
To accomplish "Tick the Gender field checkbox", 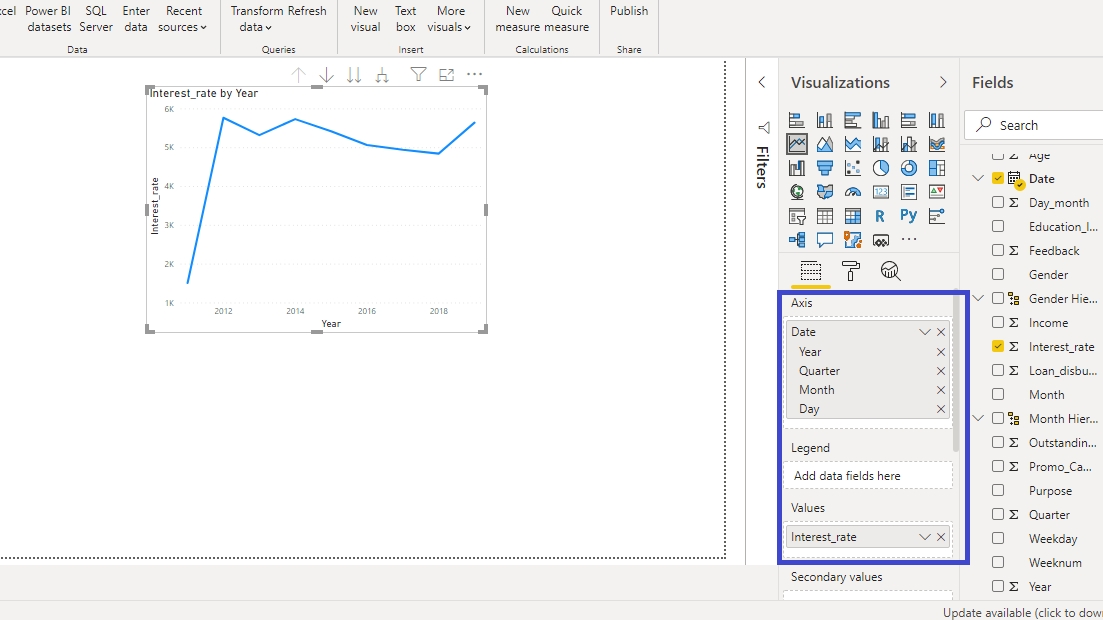I will click(x=998, y=275).
